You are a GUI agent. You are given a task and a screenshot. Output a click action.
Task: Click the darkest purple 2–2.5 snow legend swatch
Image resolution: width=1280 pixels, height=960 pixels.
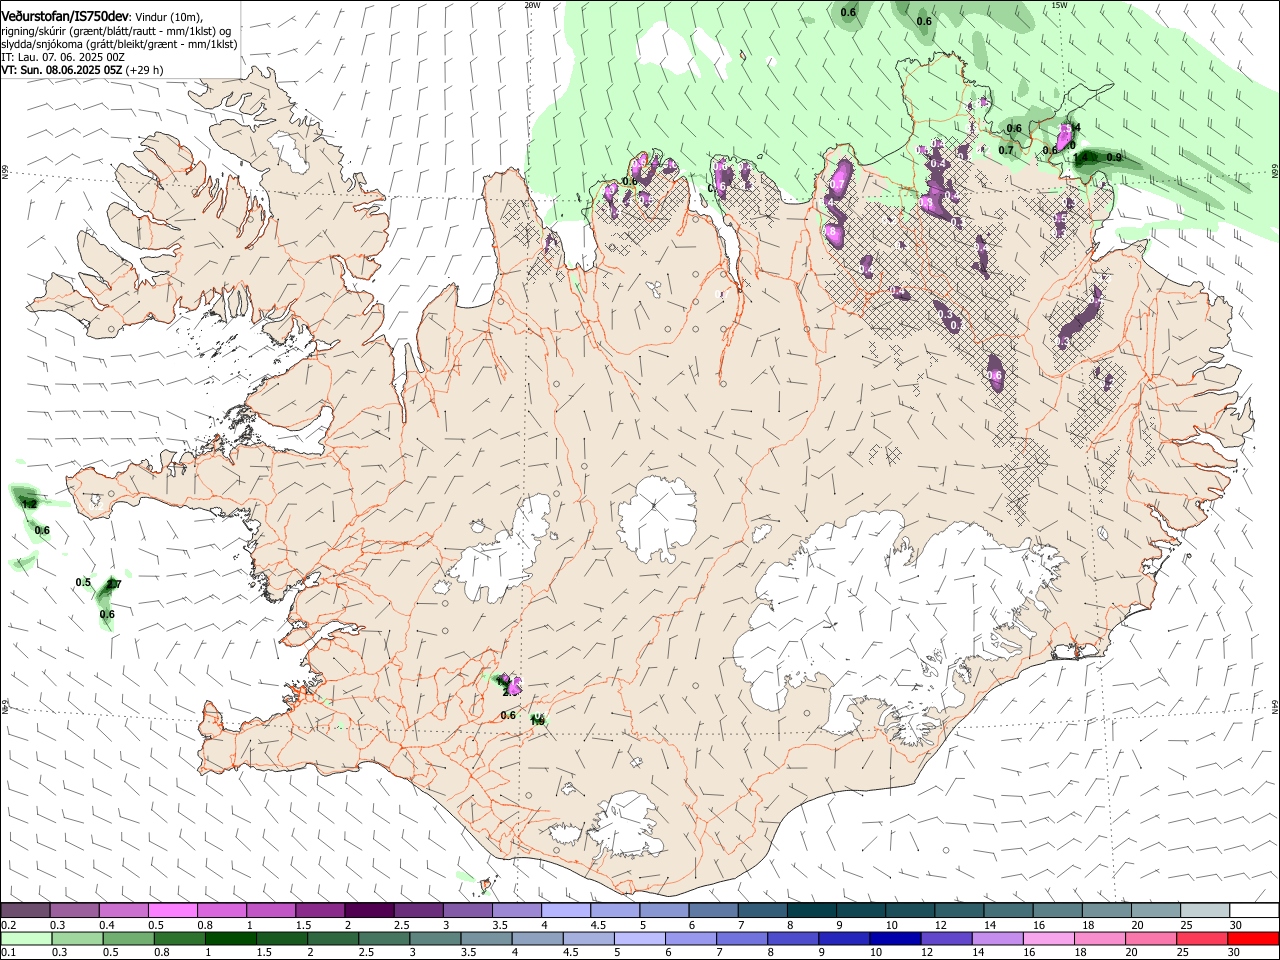(x=368, y=910)
